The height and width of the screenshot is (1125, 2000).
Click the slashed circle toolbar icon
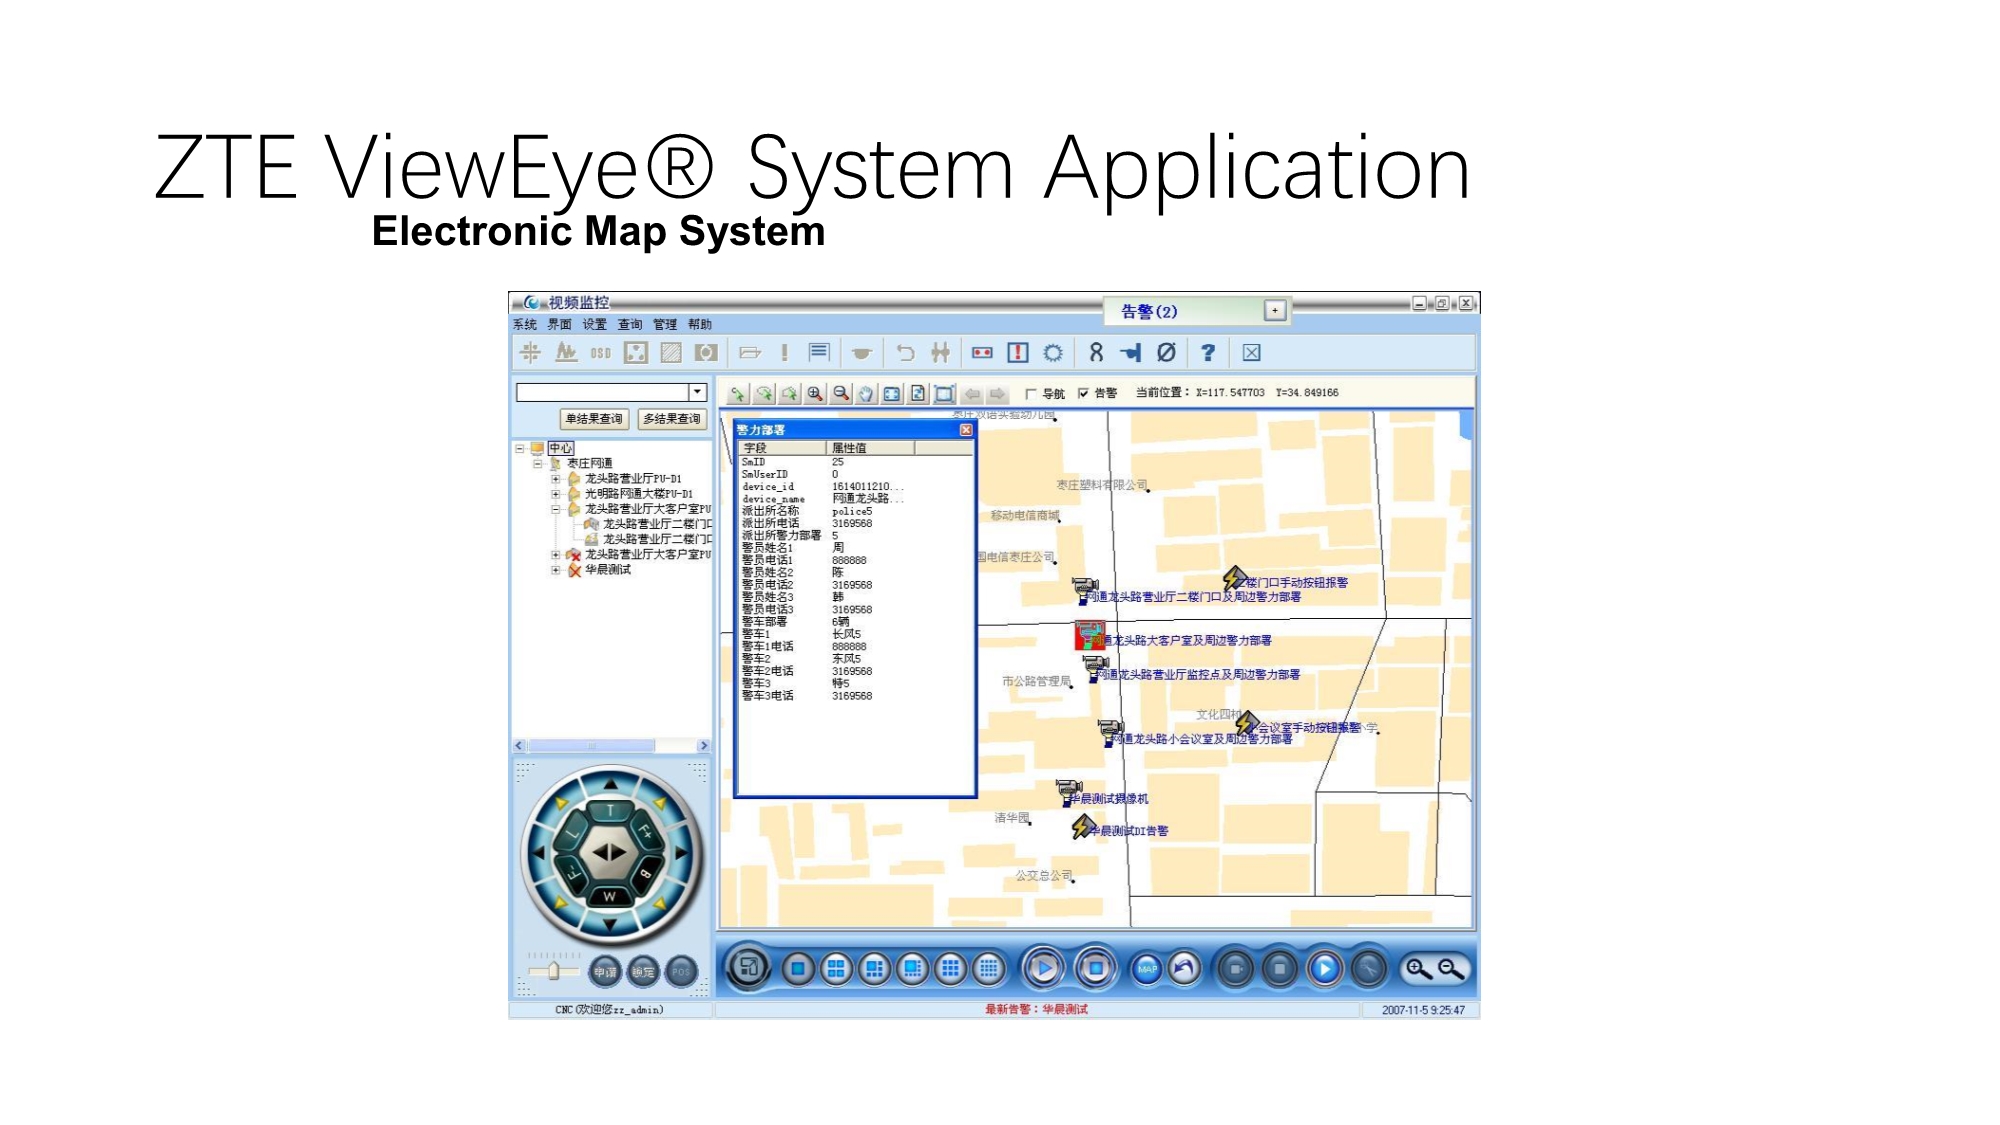pyautogui.click(x=1166, y=353)
